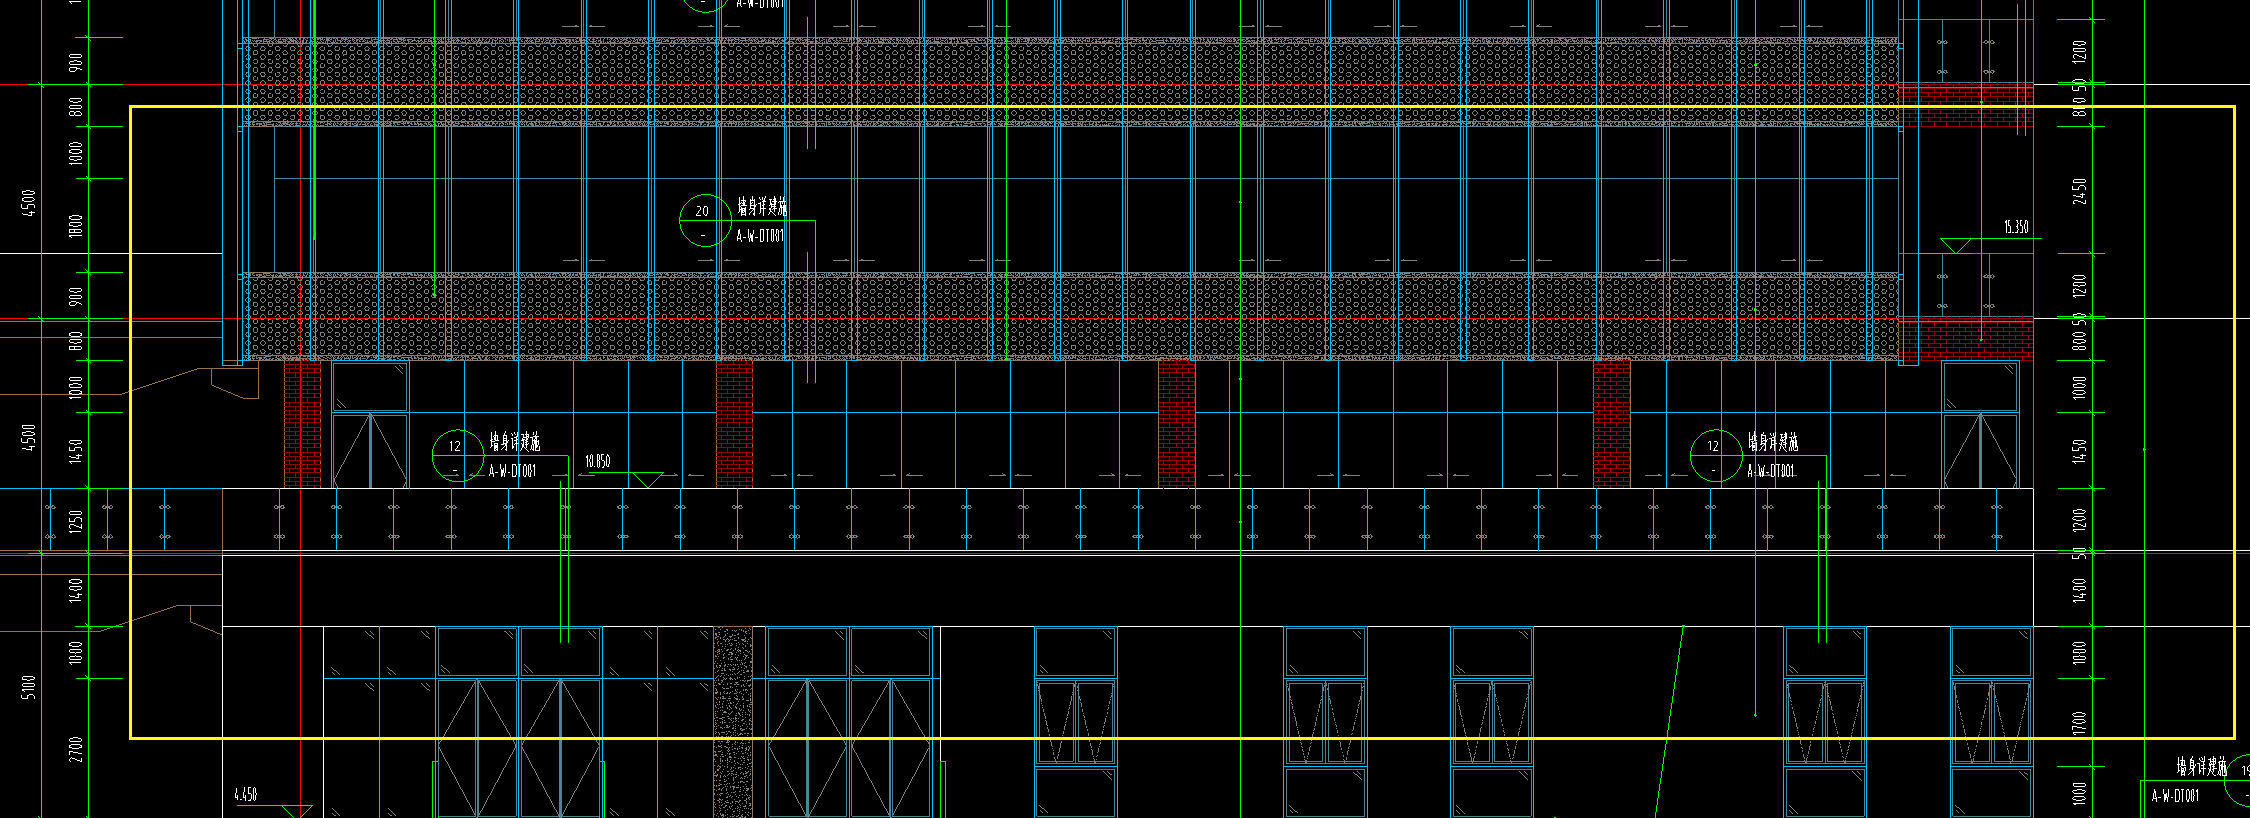Image resolution: width=2250 pixels, height=818 pixels.
Task: Select "1450" in the right dimension column
Action: click(2080, 451)
